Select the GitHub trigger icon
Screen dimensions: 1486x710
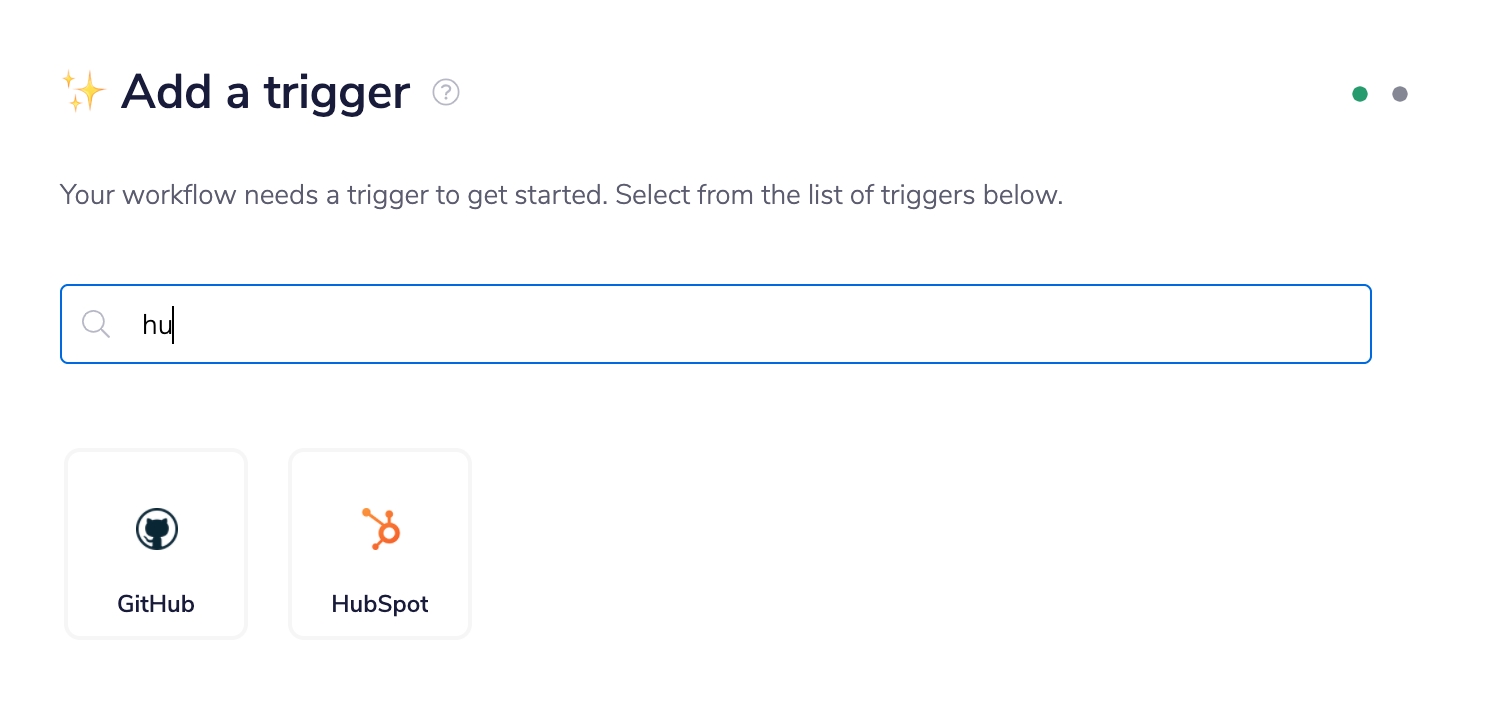[155, 529]
